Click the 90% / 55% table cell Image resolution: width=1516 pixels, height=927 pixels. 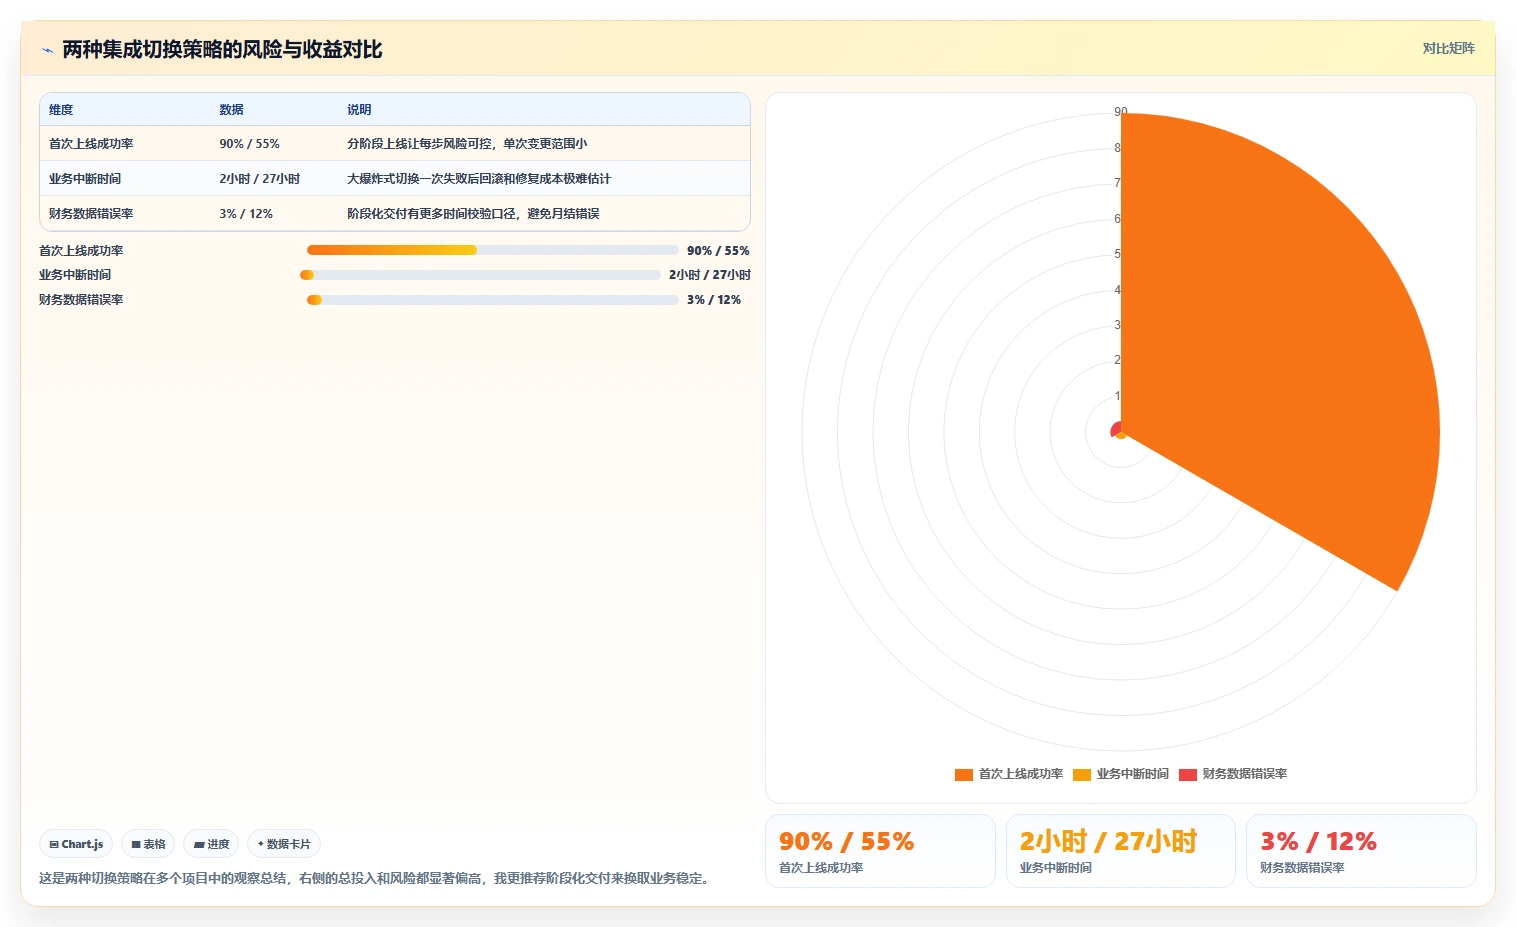[249, 144]
